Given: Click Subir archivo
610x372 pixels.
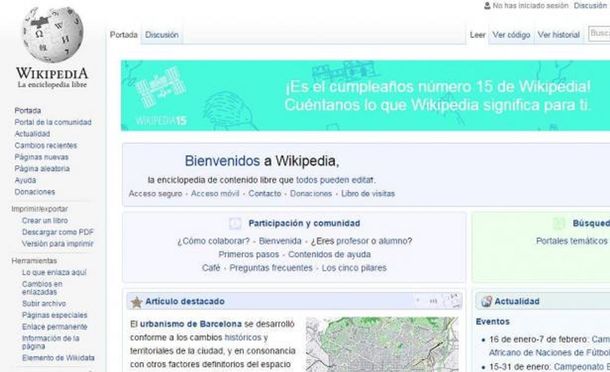Looking at the screenshot, I should point(44,304).
